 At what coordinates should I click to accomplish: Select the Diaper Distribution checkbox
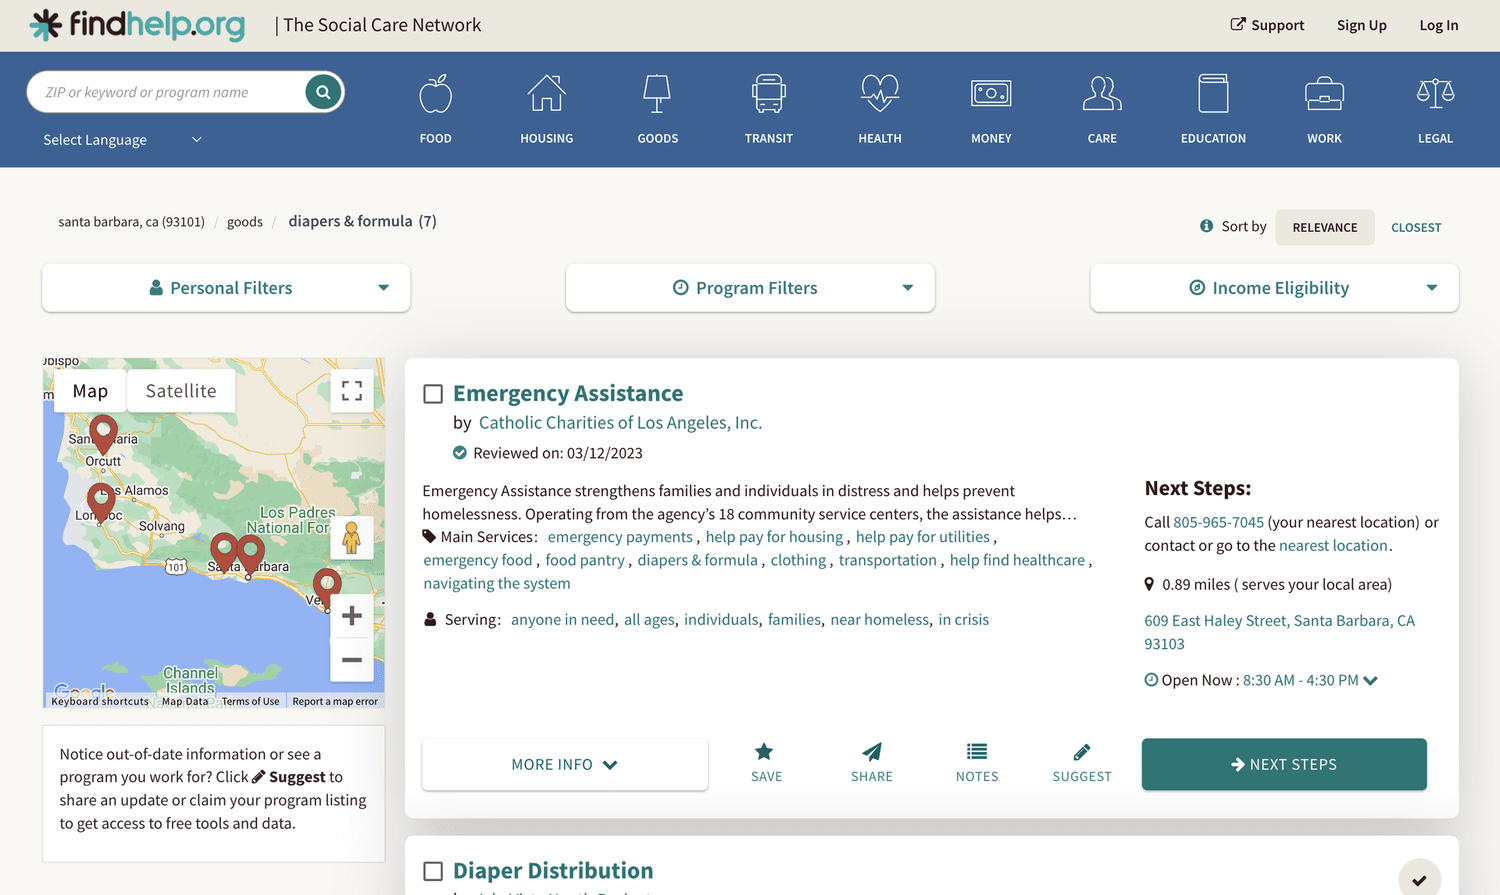[432, 870]
